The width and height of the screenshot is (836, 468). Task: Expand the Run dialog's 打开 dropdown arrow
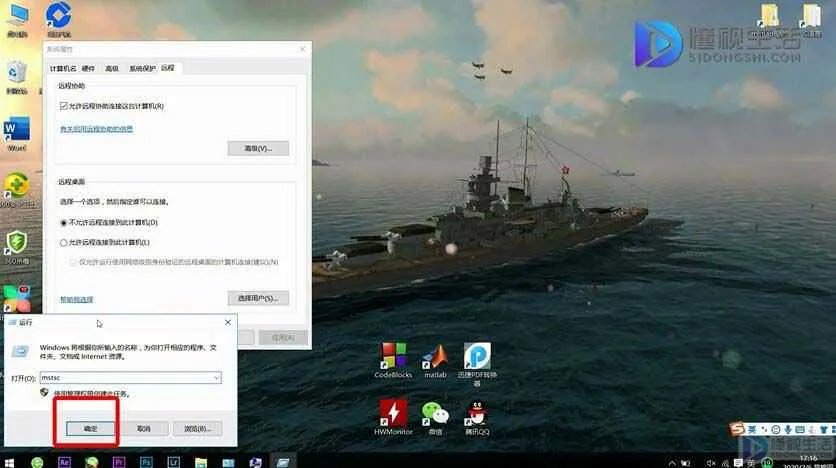tap(216, 378)
